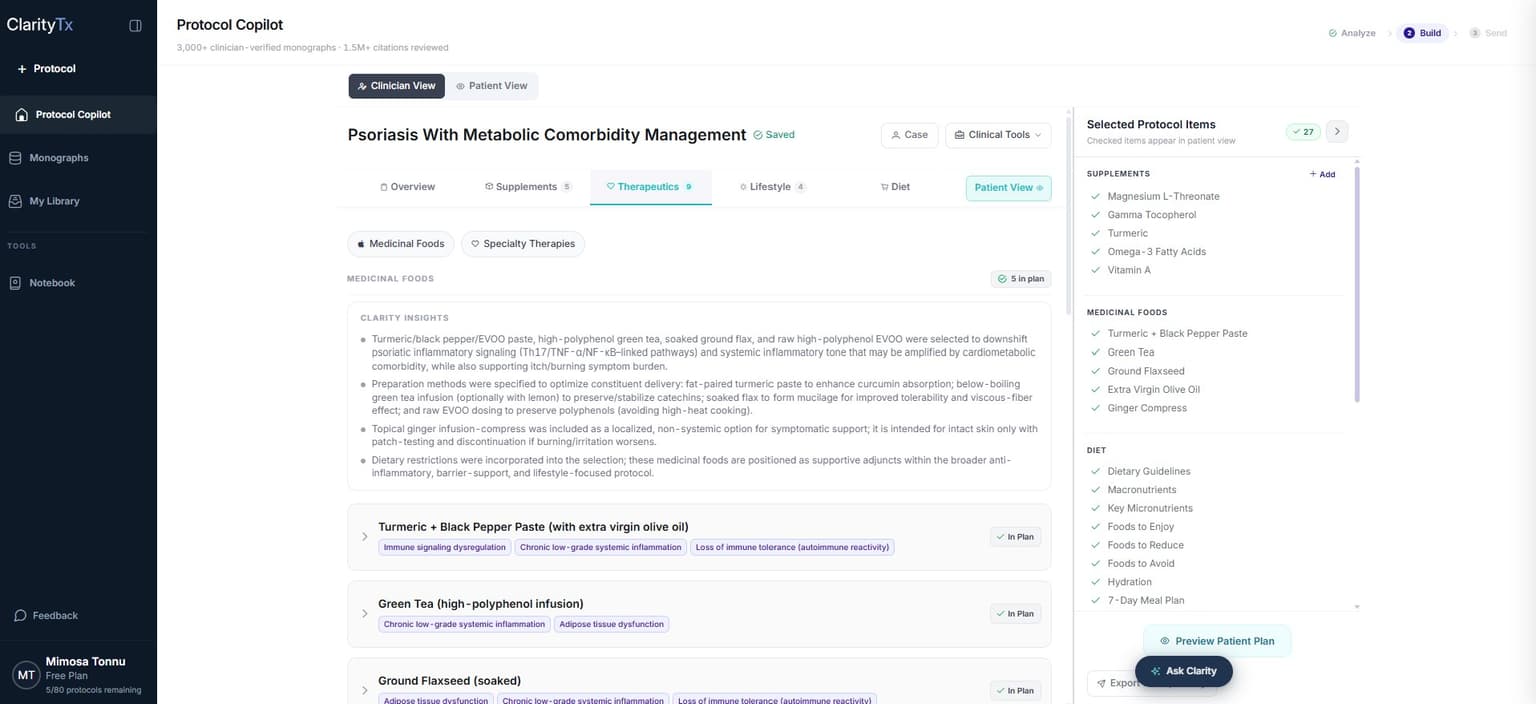The image size is (1536, 704).
Task: Expand the Green Tea card
Action: tap(365, 614)
